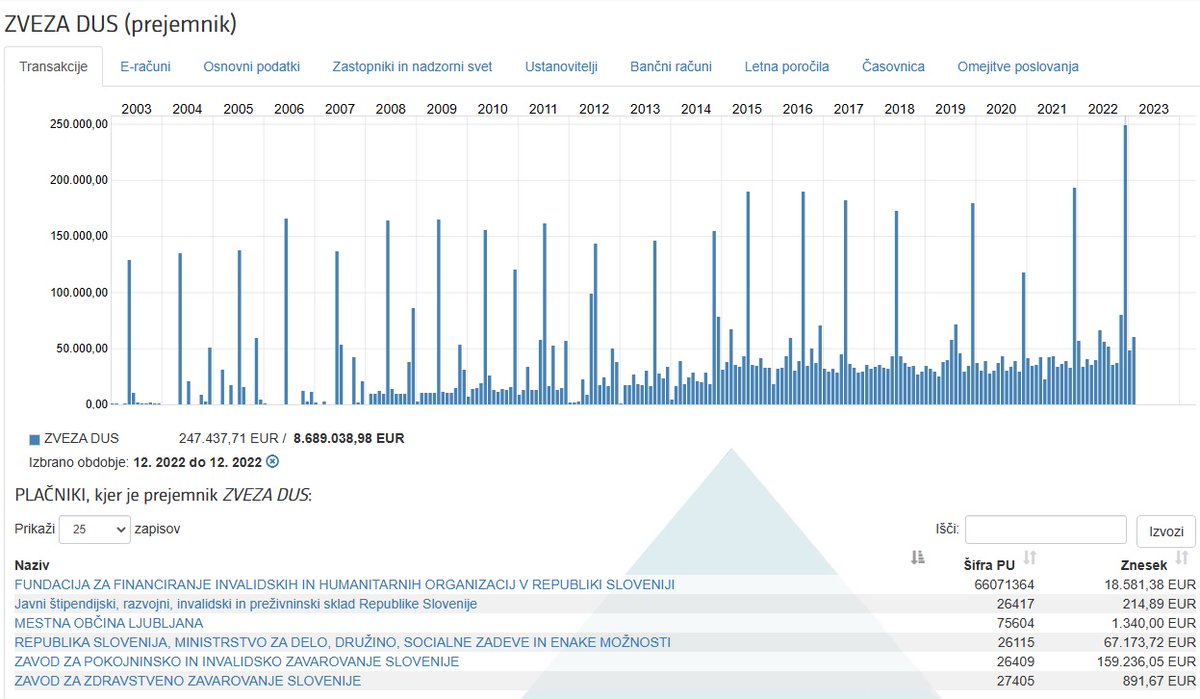The image size is (1200, 699).
Task: Clear the selected period filter icon
Action: [x=272, y=462]
